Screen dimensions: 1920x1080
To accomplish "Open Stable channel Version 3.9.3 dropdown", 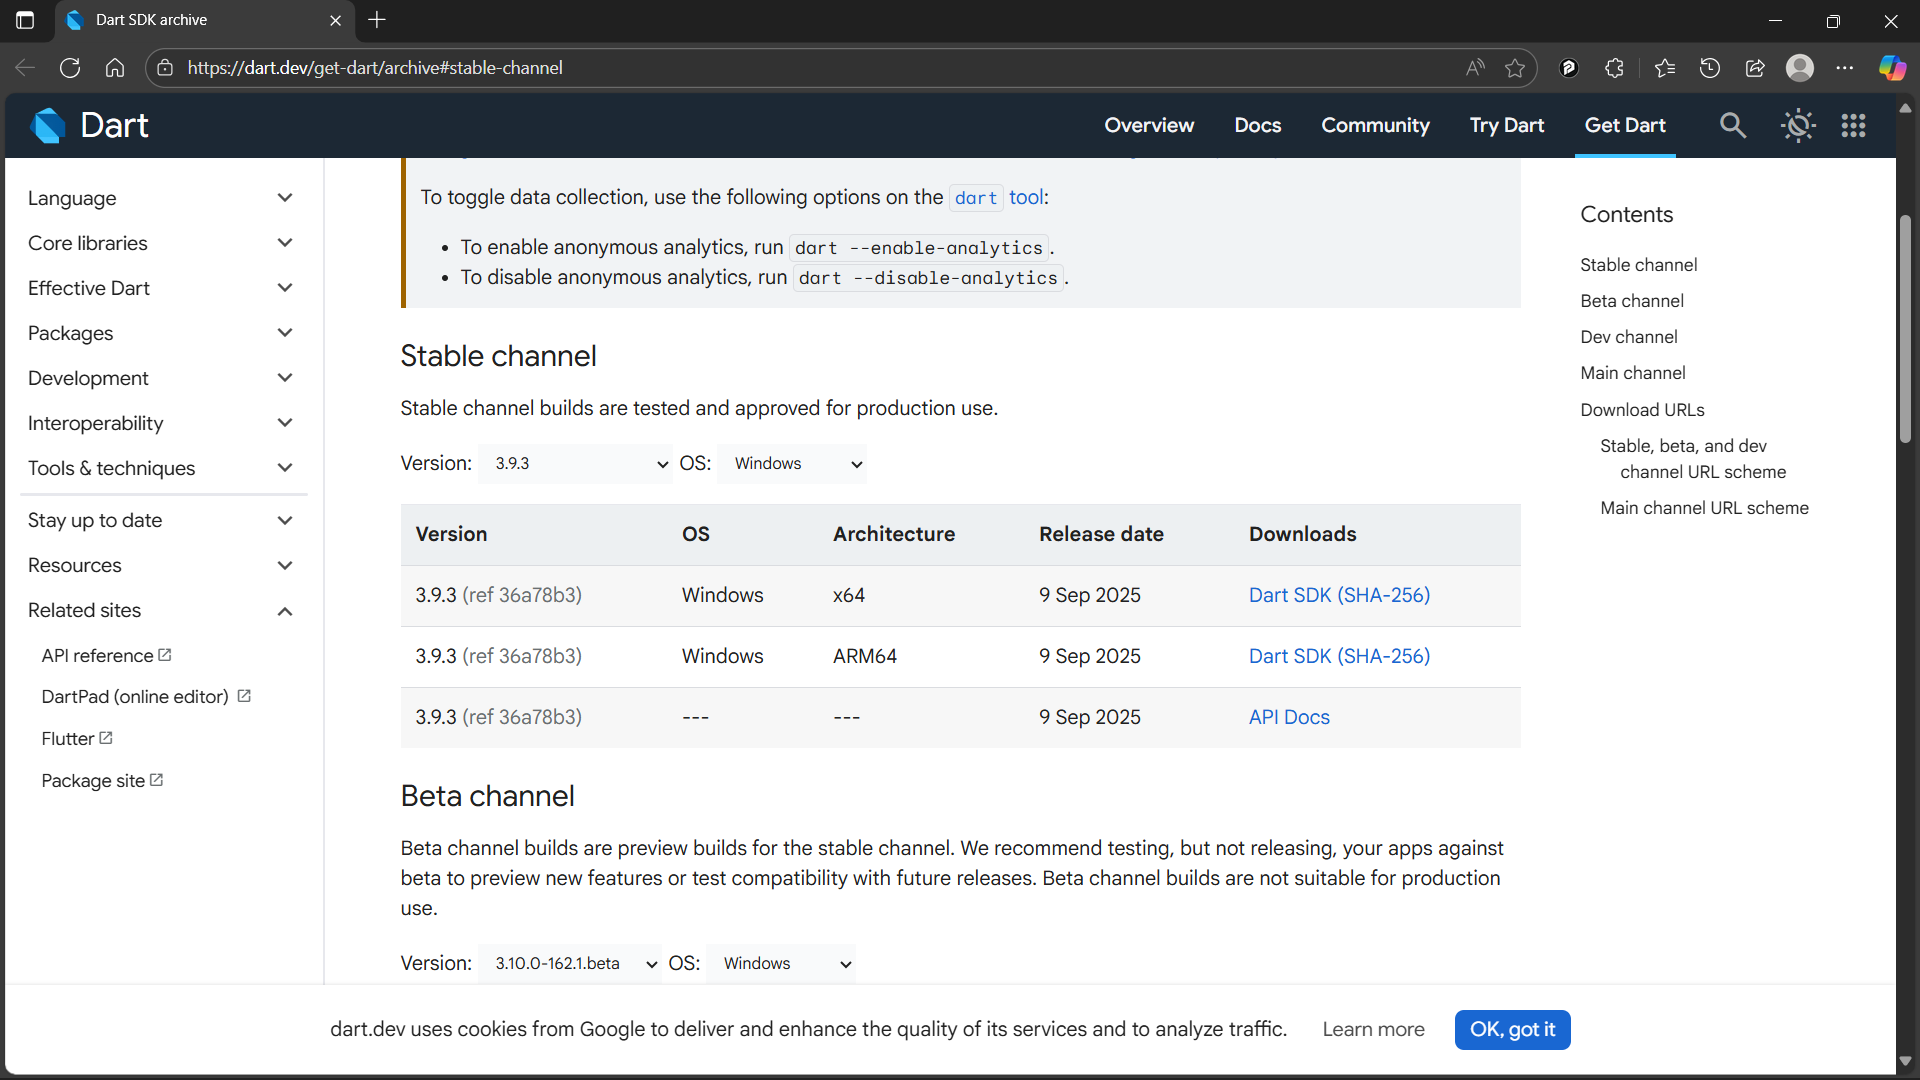I will pos(576,464).
